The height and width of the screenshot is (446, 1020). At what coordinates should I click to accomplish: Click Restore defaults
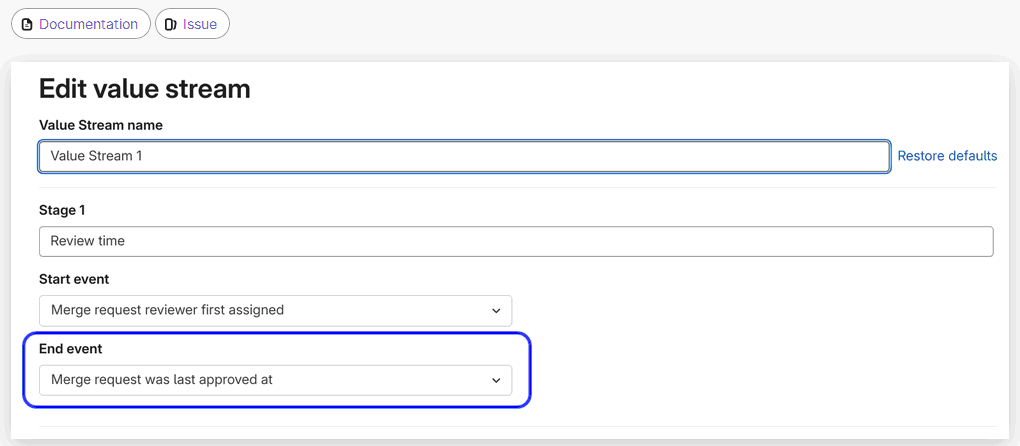[x=947, y=156]
